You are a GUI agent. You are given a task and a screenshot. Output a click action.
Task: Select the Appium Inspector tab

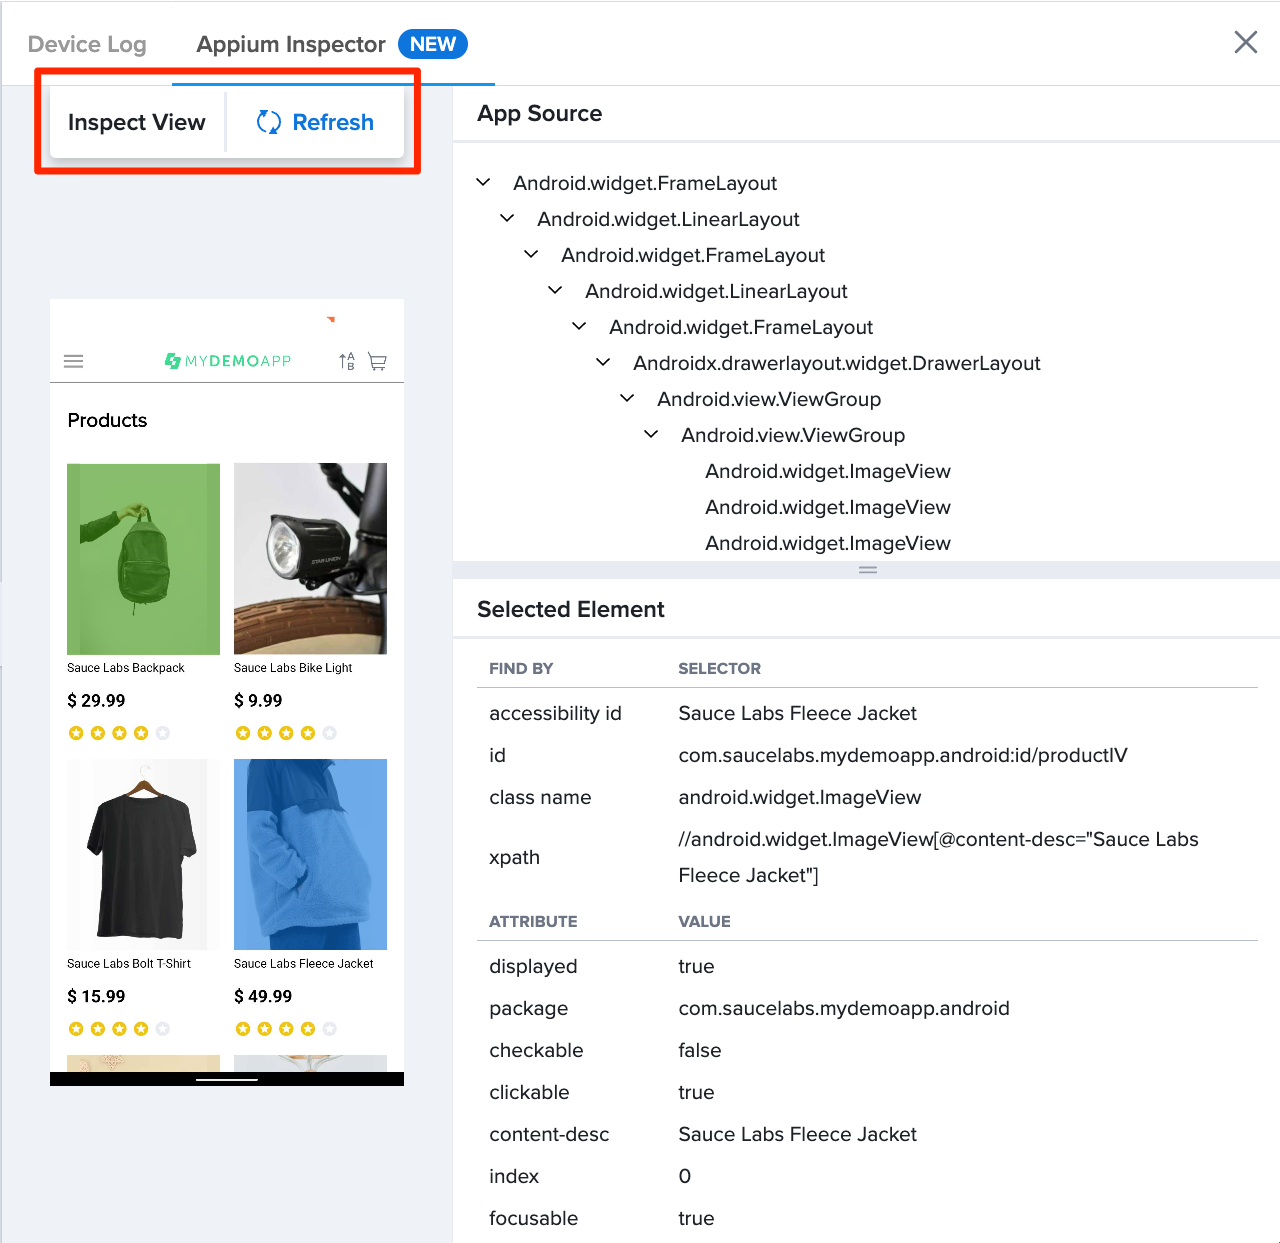point(290,44)
